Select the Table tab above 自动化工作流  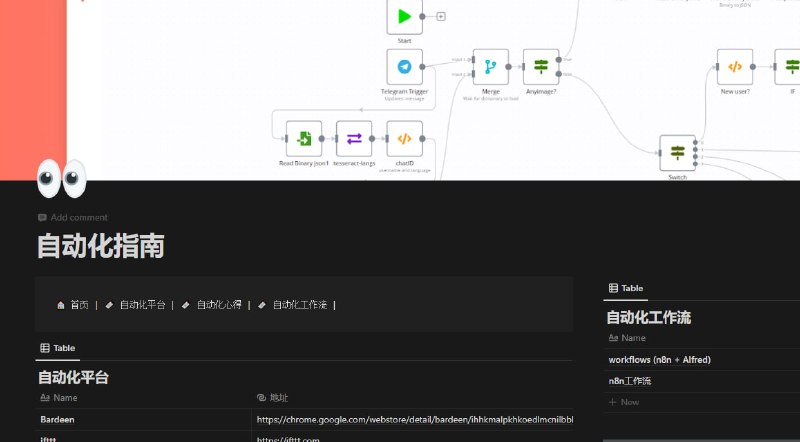626,288
